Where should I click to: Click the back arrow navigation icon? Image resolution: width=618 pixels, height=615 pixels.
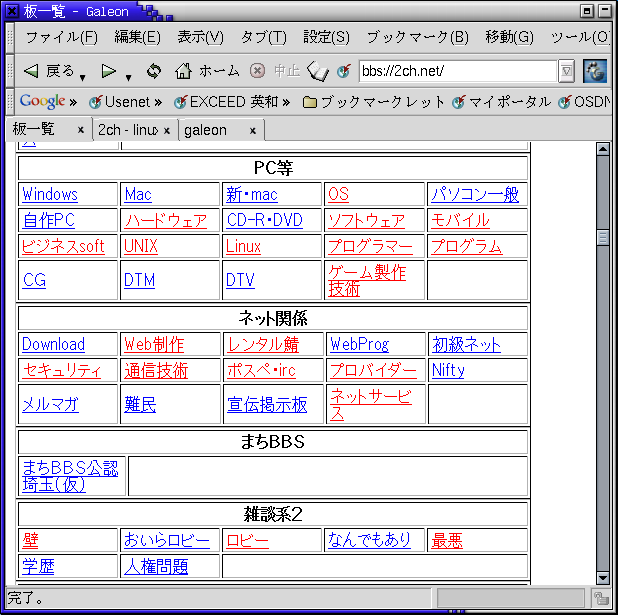(x=31, y=71)
